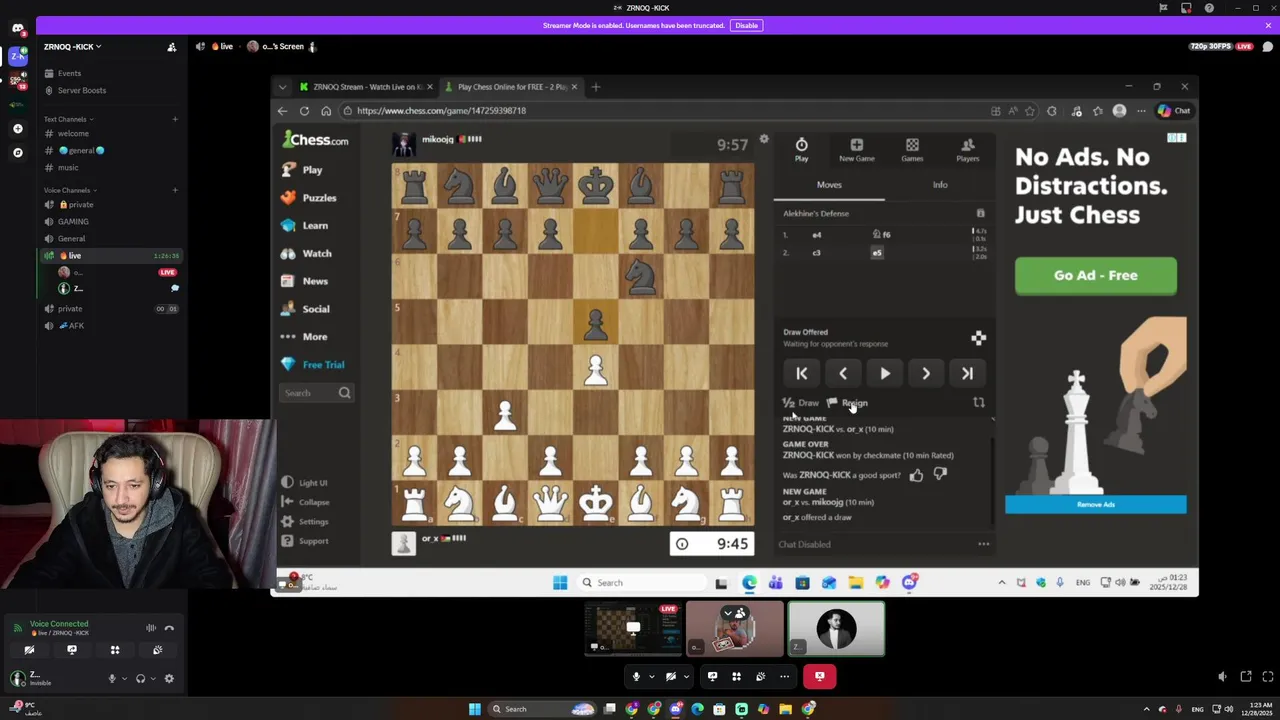Open activities launcher in call controls

coord(736,677)
